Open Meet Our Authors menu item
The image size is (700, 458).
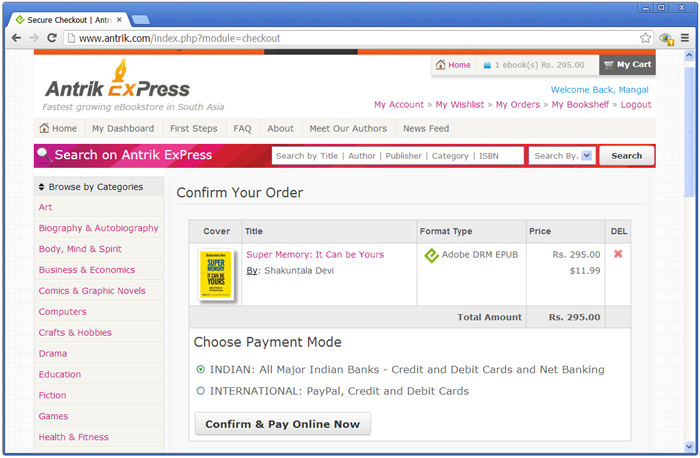[348, 129]
